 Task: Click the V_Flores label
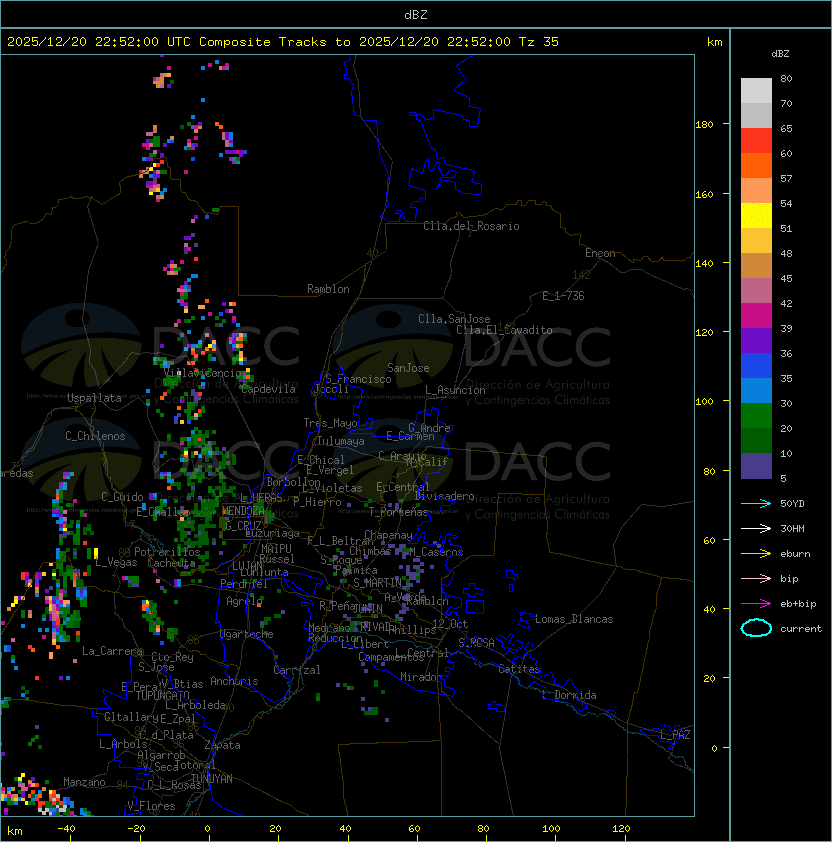151,806
